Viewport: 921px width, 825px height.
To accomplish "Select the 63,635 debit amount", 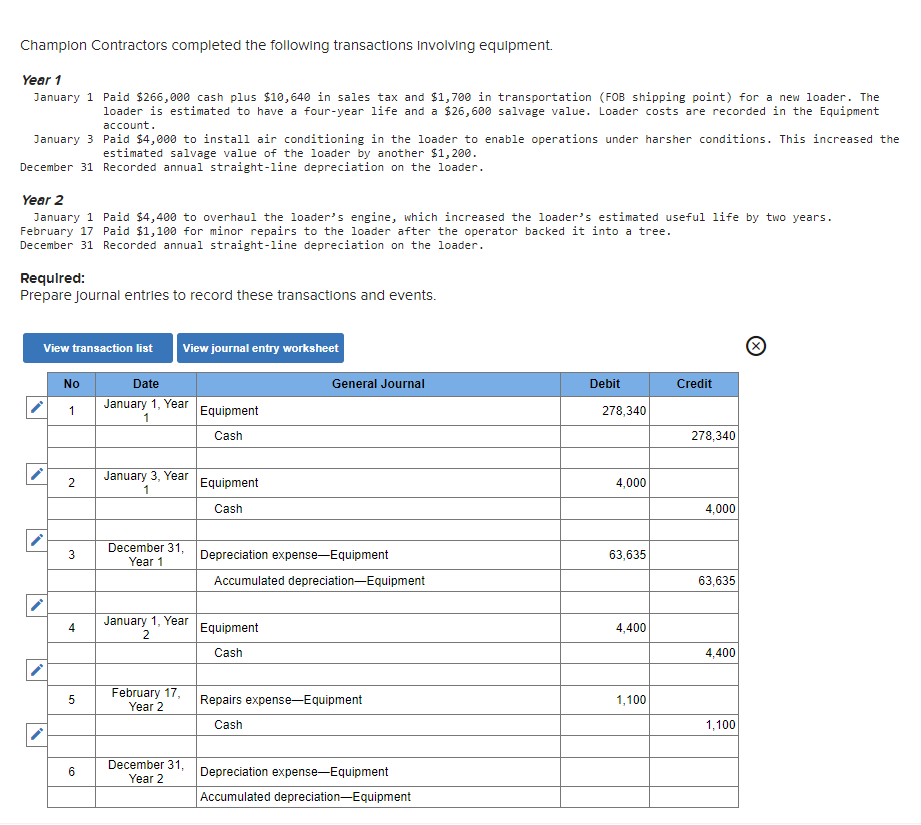I will click(605, 555).
